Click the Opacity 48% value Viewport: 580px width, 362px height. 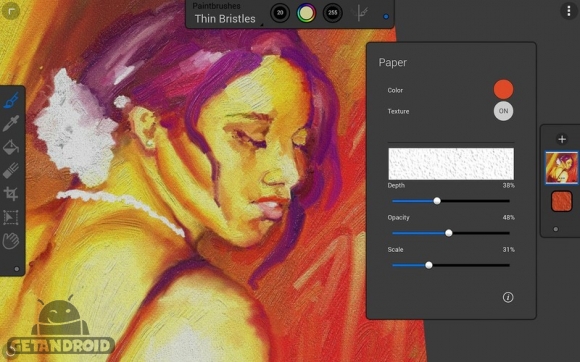[x=508, y=218]
